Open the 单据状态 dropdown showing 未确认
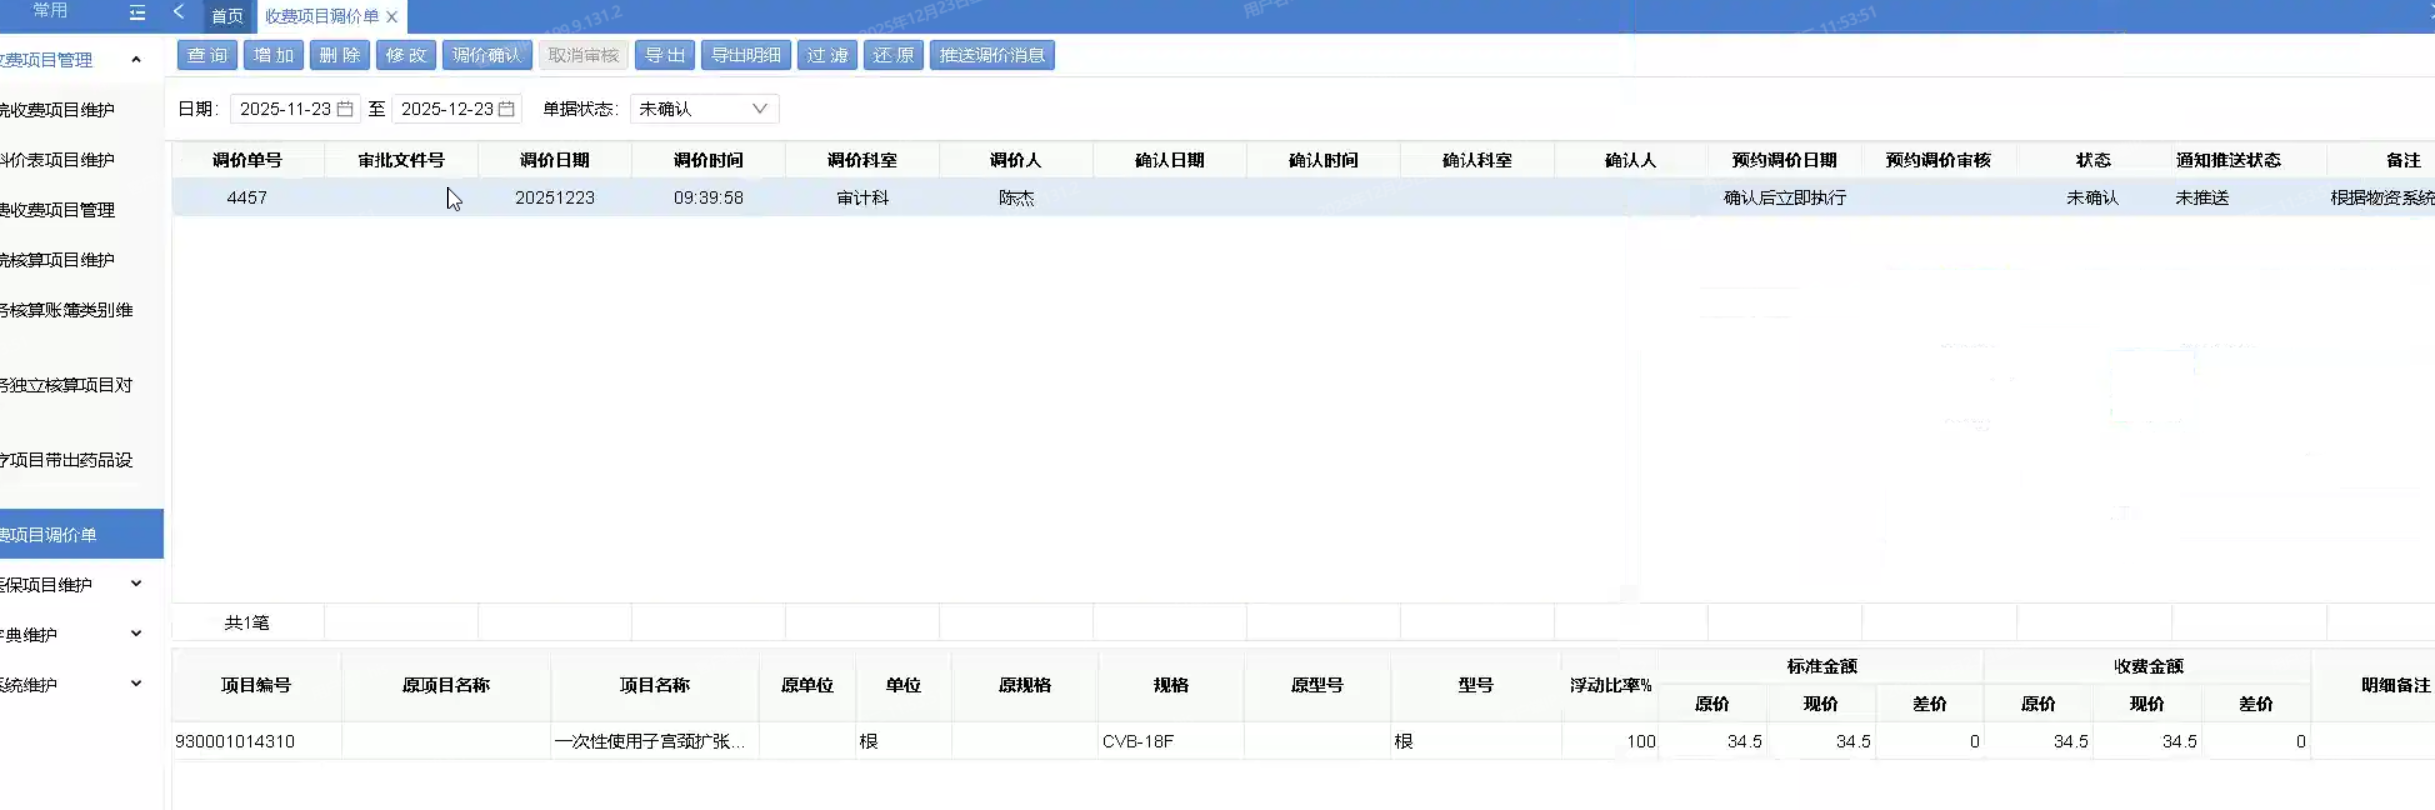This screenshot has height=810, width=2435. coord(704,109)
